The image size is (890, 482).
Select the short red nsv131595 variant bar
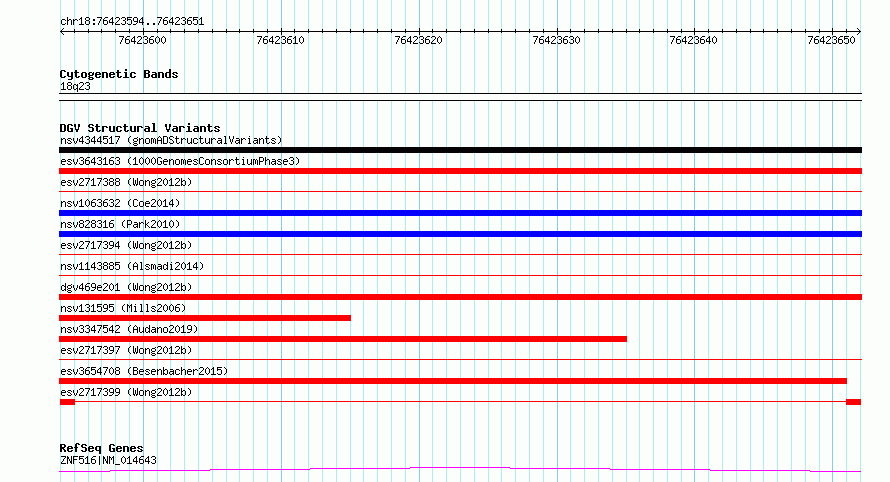click(x=205, y=318)
